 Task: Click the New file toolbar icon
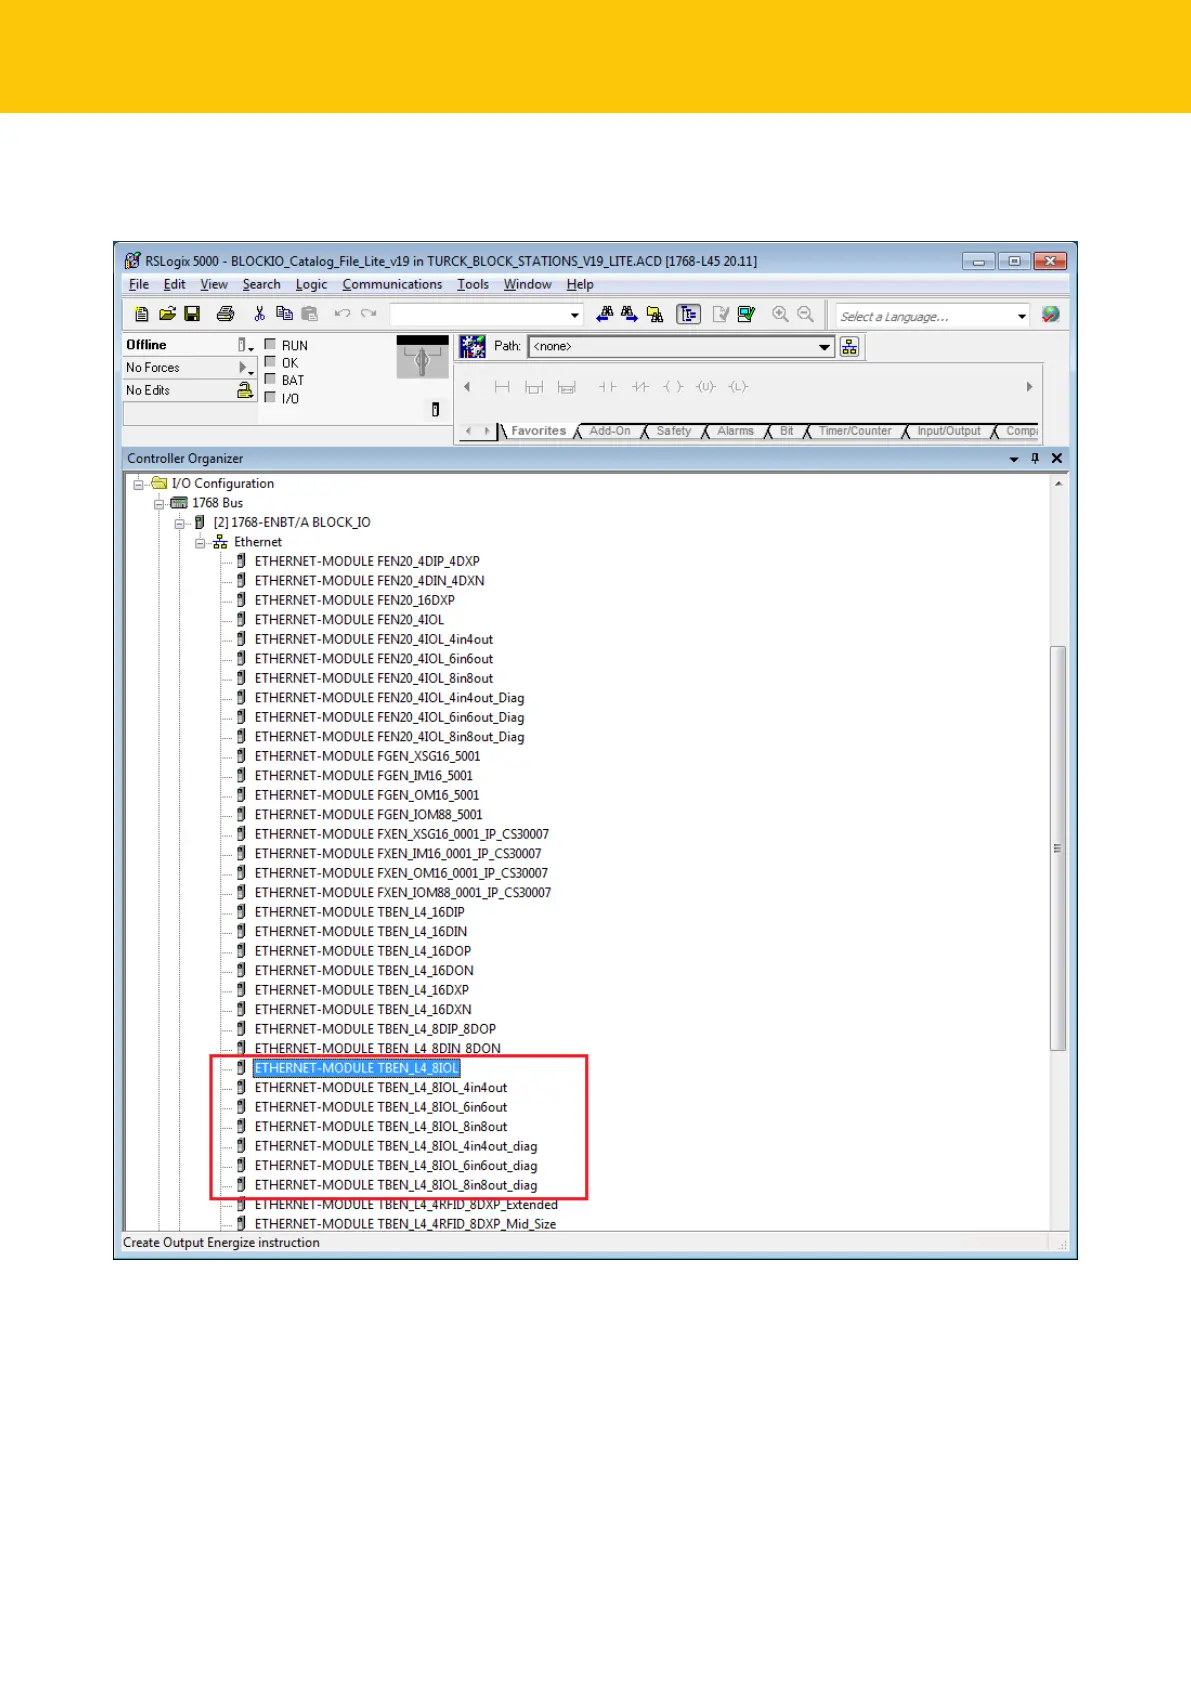pos(142,314)
